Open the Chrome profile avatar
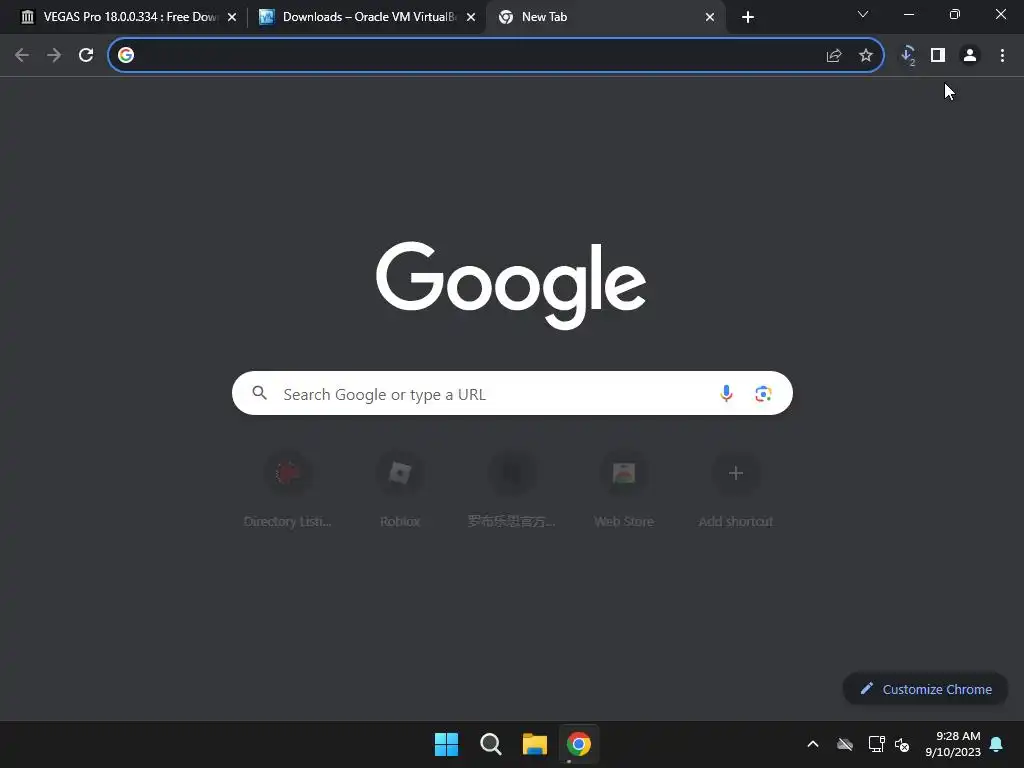 point(970,56)
